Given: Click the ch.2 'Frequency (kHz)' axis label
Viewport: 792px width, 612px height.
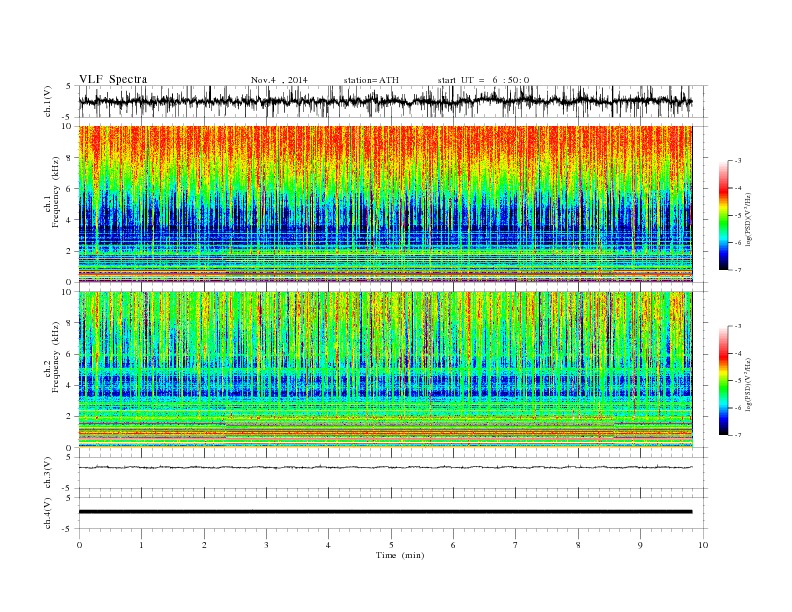Looking at the screenshot, I should 56,356.
